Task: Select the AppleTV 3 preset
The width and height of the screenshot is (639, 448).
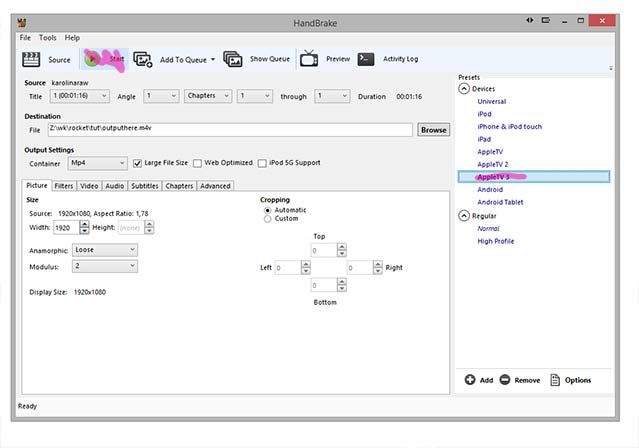Action: point(534,177)
